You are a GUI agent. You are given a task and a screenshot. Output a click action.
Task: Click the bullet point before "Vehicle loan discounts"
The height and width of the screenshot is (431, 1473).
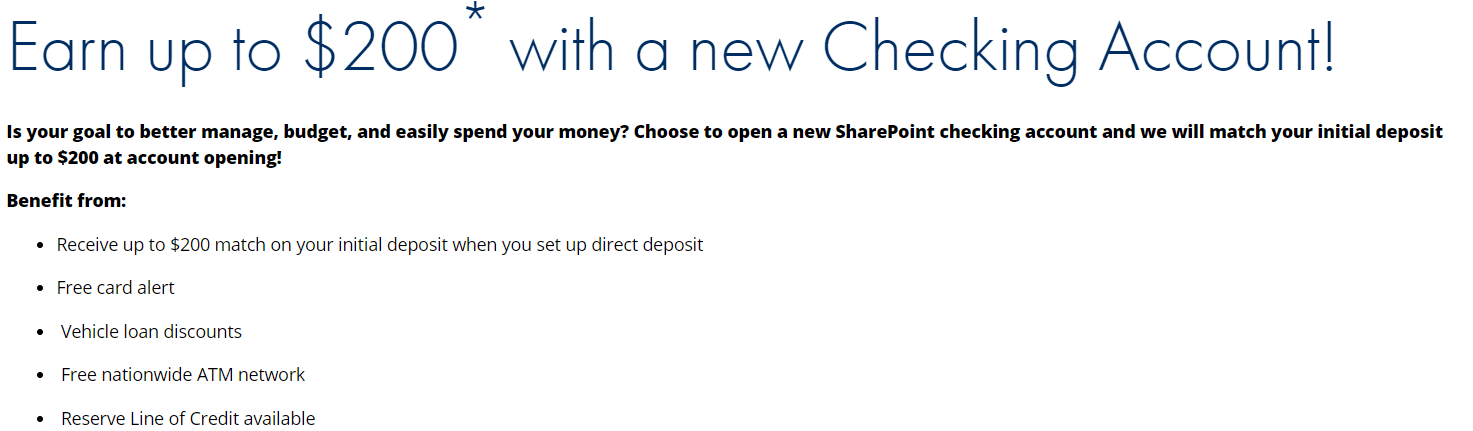pos(40,333)
